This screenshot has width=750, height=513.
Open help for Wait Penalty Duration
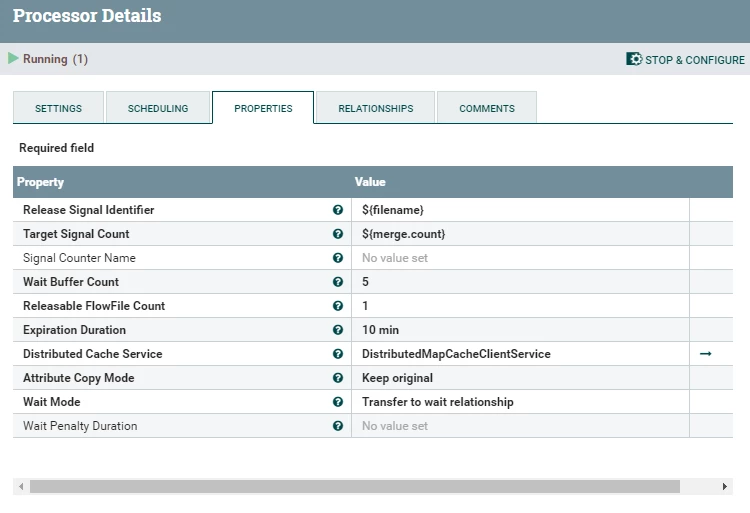[338, 426]
